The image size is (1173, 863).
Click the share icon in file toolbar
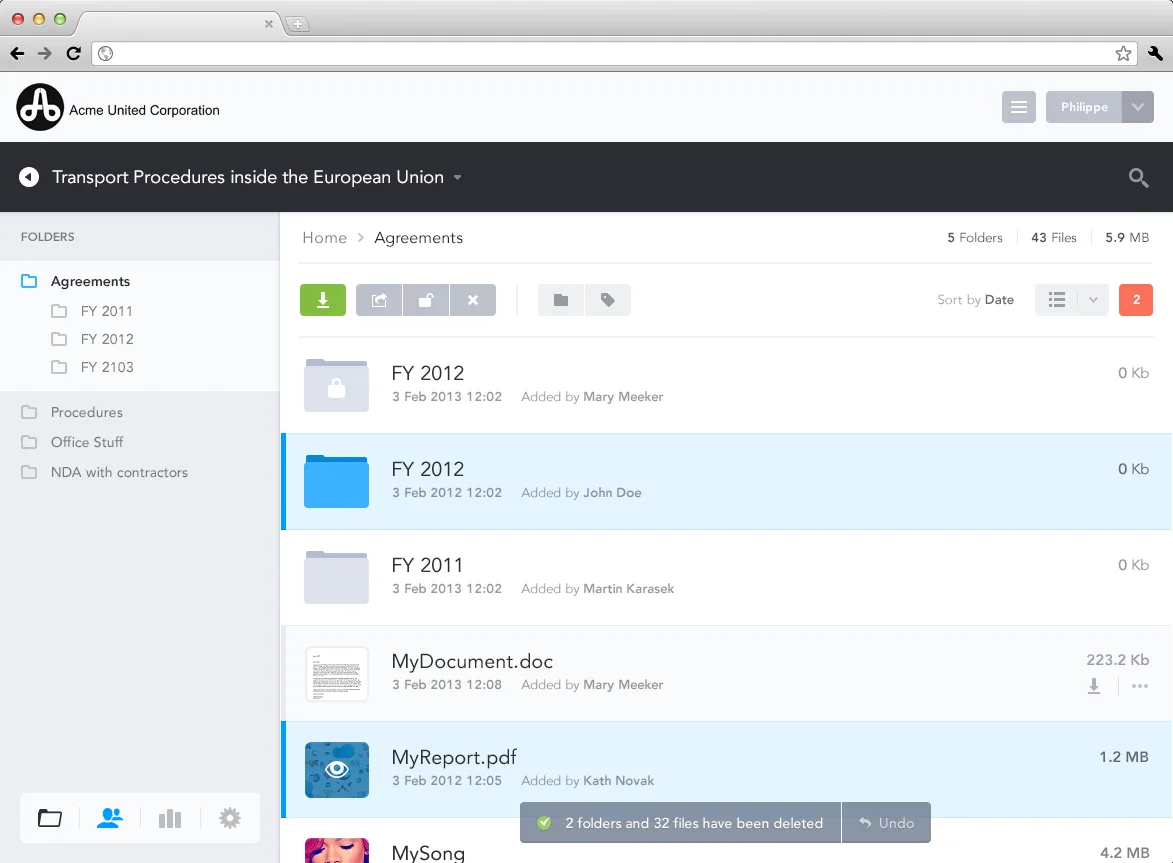(x=379, y=300)
